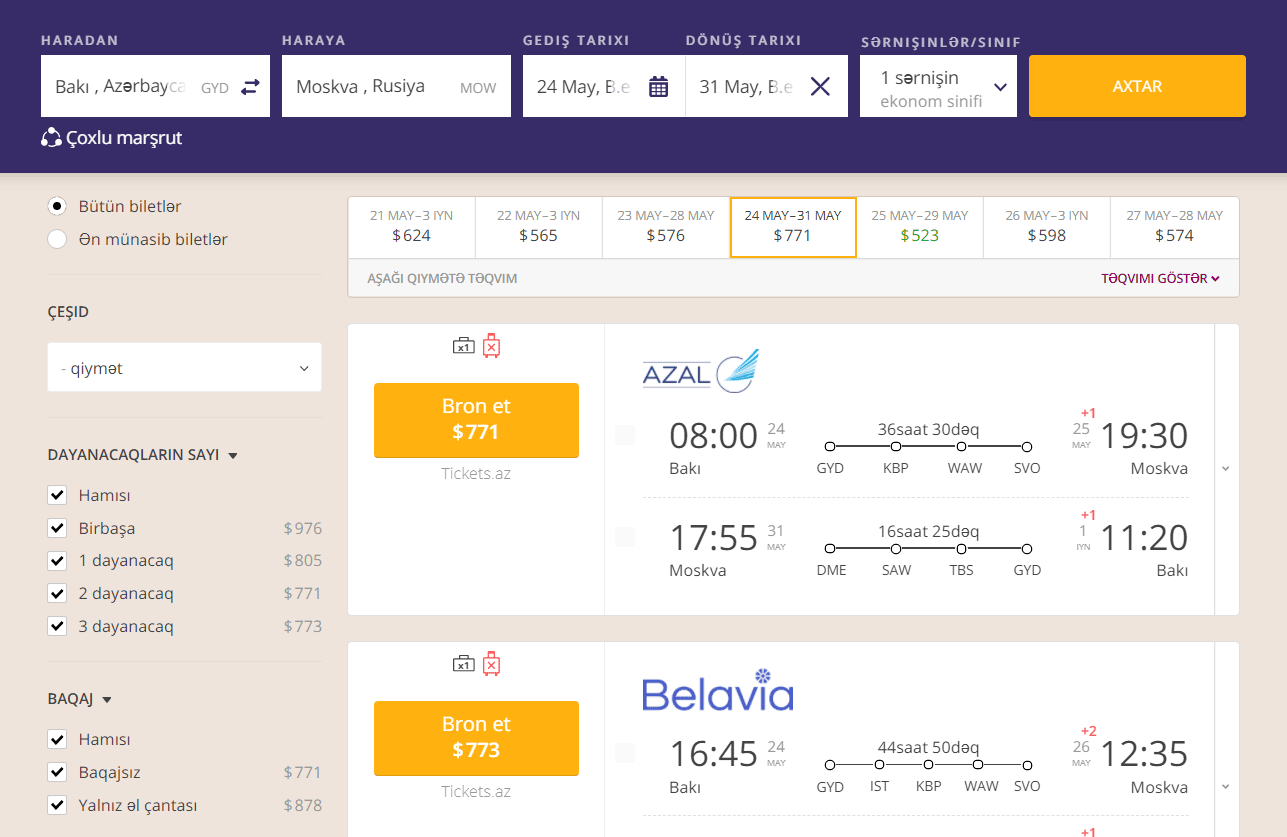Viewport: 1287px width, 837px height.
Task: Select the 25 MAY–29 MAY price tab
Action: pos(920,227)
